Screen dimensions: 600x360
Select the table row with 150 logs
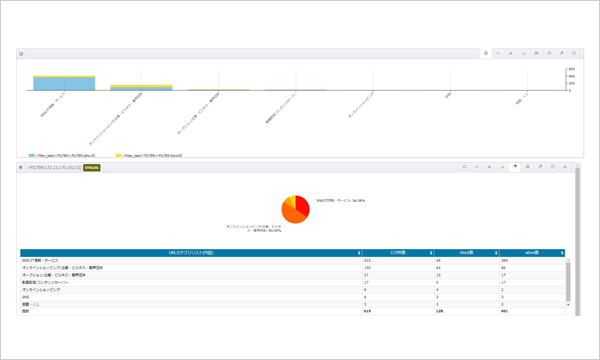[293, 268]
